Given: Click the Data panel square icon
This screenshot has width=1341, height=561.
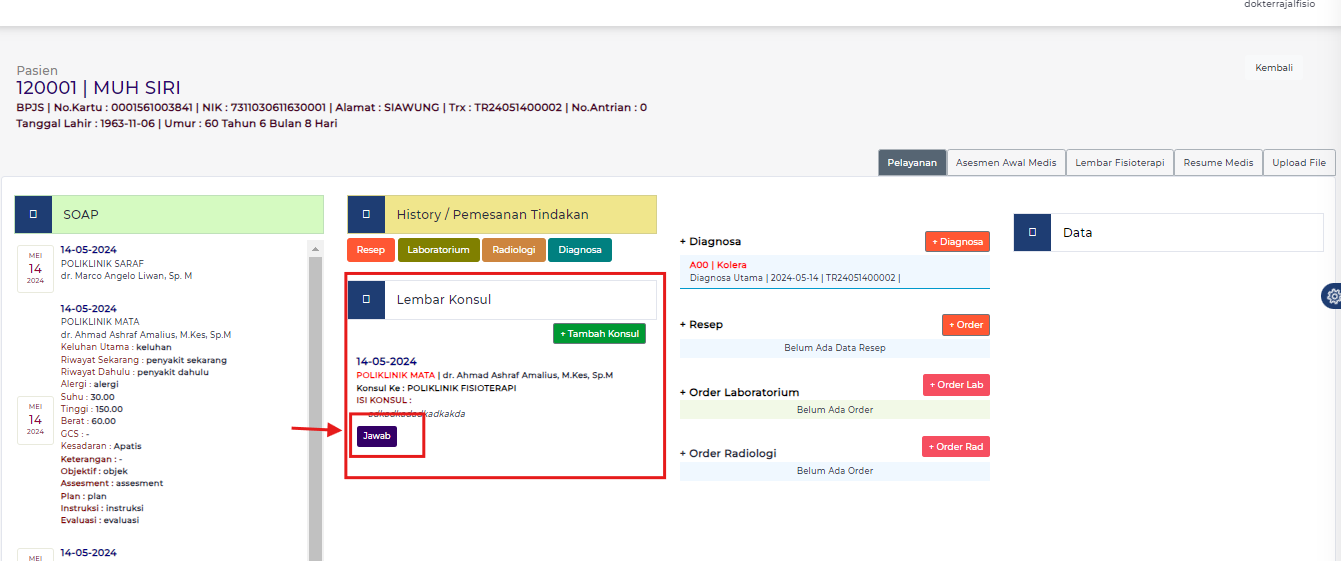Looking at the screenshot, I should [1032, 232].
